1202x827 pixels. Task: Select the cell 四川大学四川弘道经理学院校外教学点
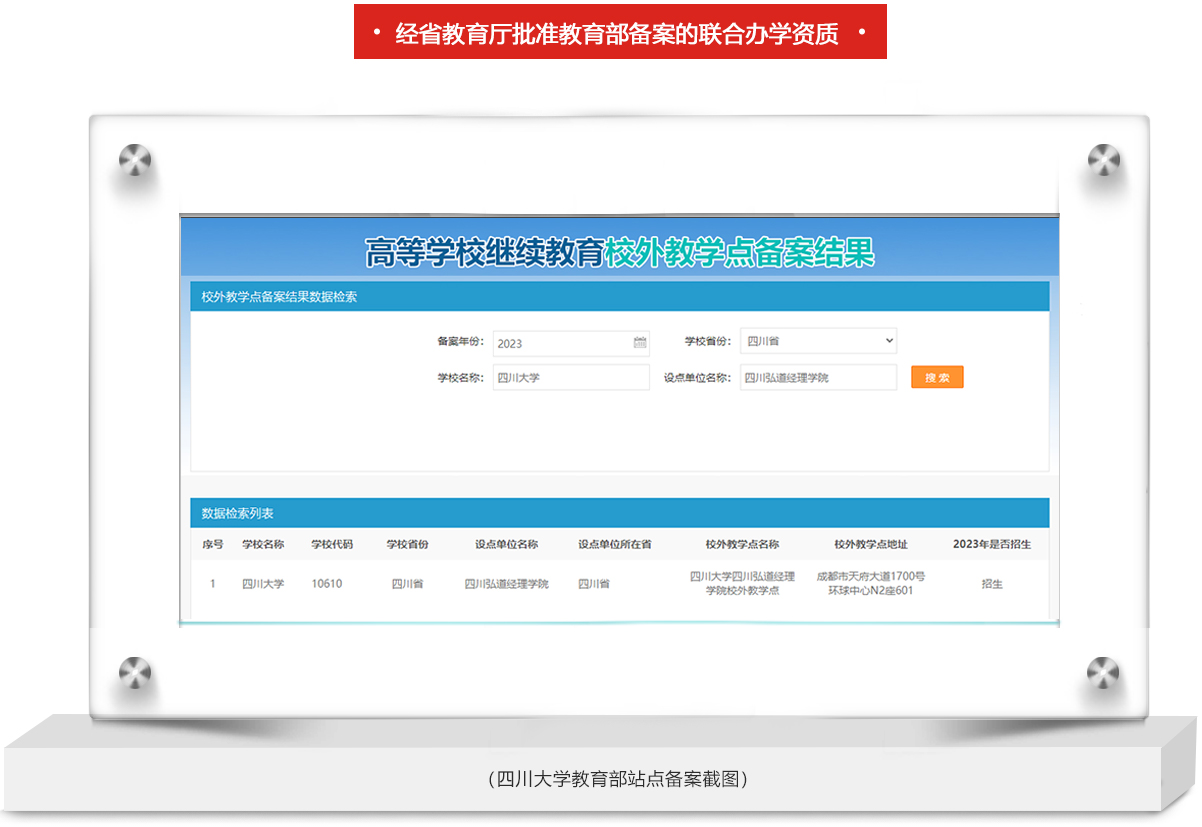[742, 584]
